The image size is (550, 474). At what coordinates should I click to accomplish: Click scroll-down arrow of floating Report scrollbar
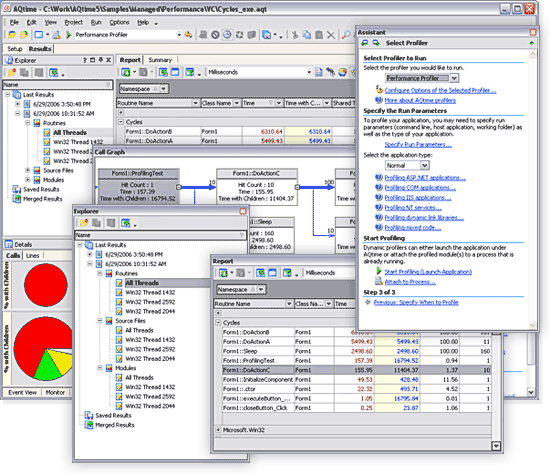[496, 446]
